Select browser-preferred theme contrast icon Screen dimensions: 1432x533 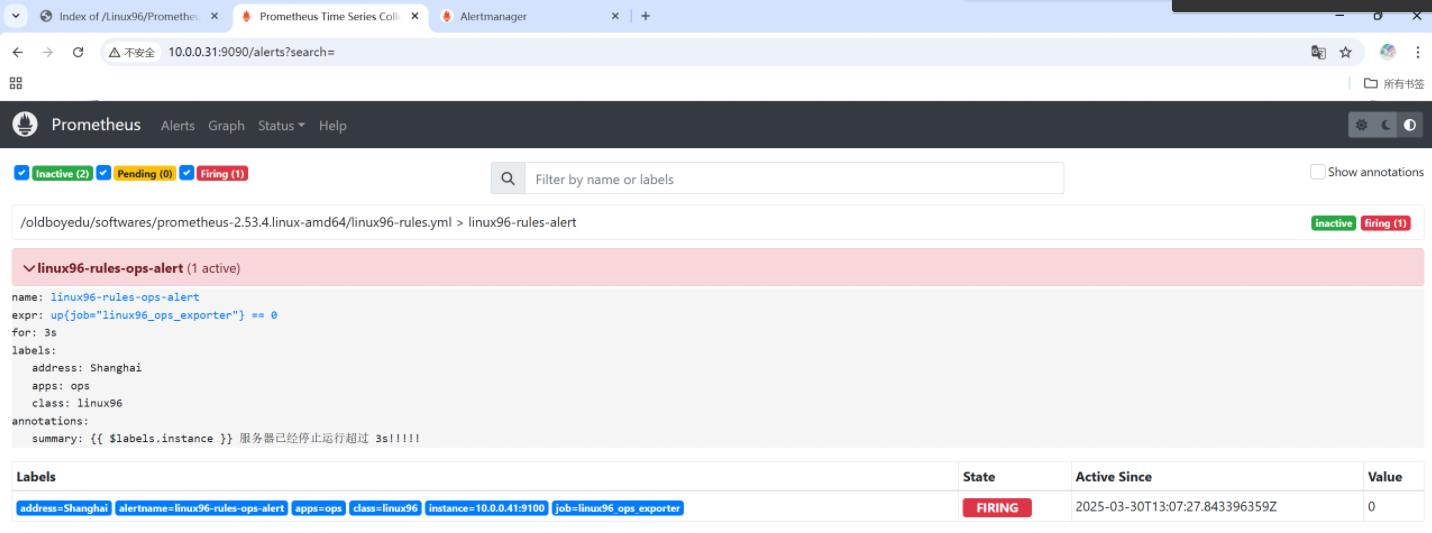click(1410, 125)
